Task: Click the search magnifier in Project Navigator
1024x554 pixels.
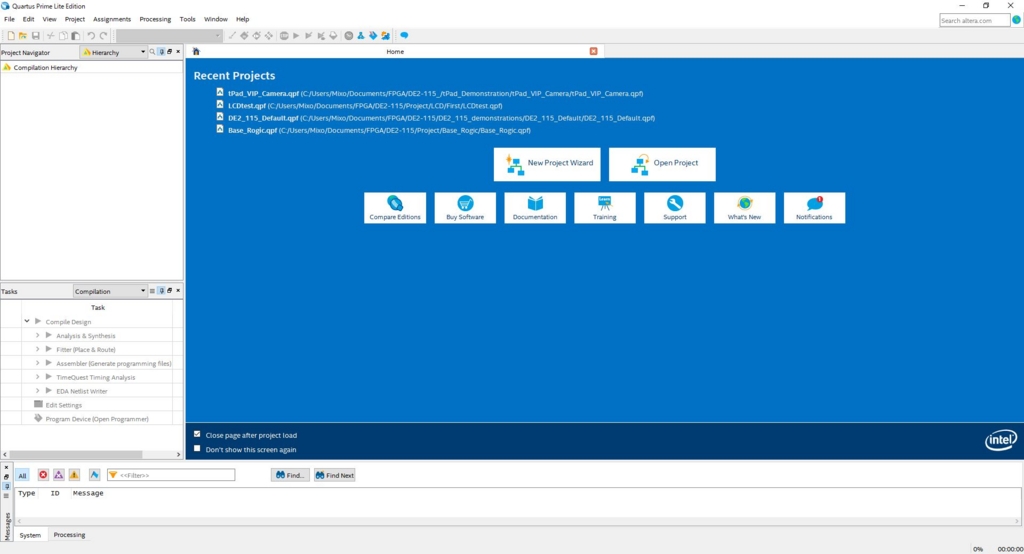Action: click(x=152, y=52)
